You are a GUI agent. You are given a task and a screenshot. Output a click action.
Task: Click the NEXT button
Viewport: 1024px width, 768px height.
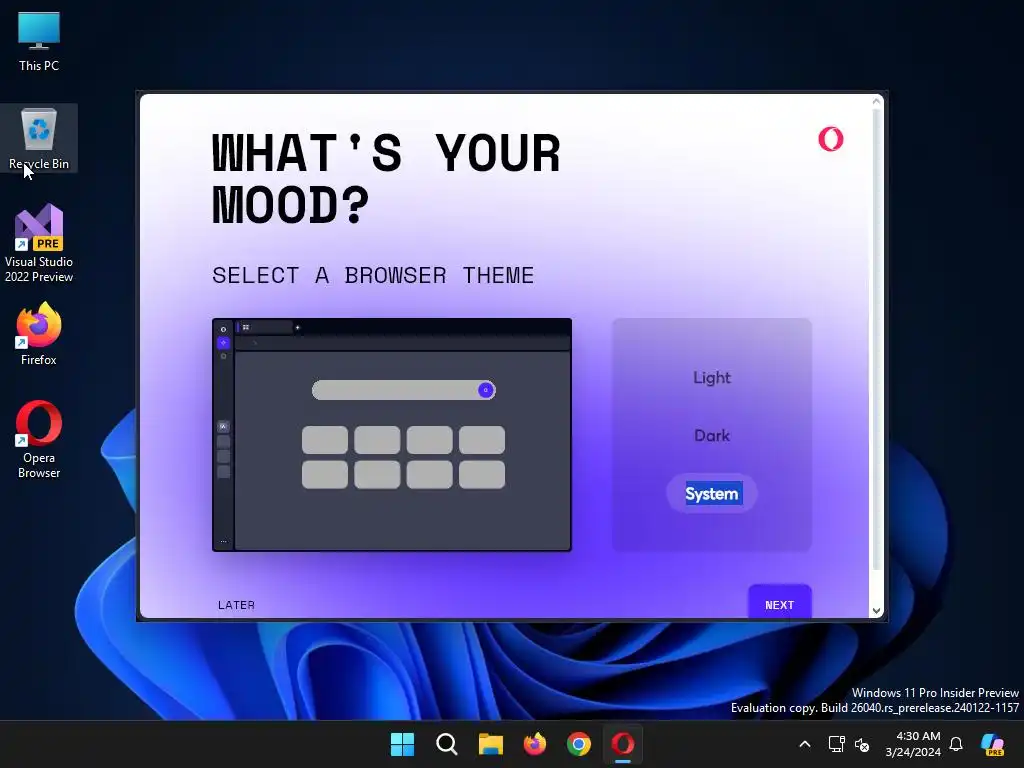780,603
